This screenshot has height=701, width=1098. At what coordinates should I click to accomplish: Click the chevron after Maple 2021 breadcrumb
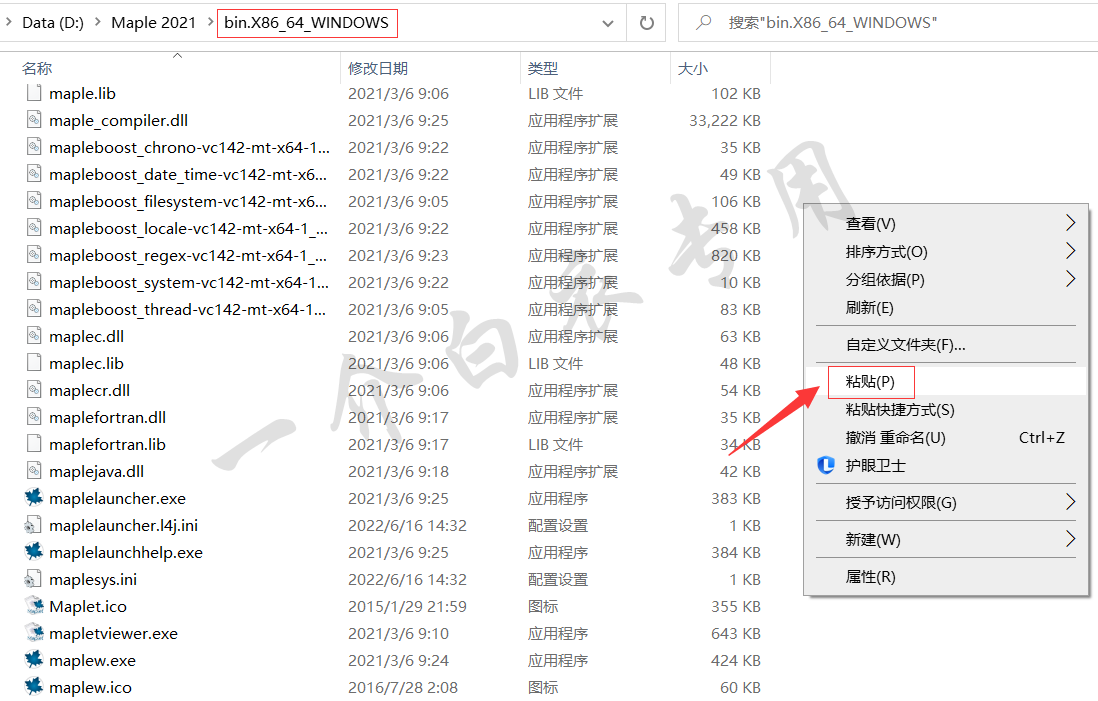211,22
